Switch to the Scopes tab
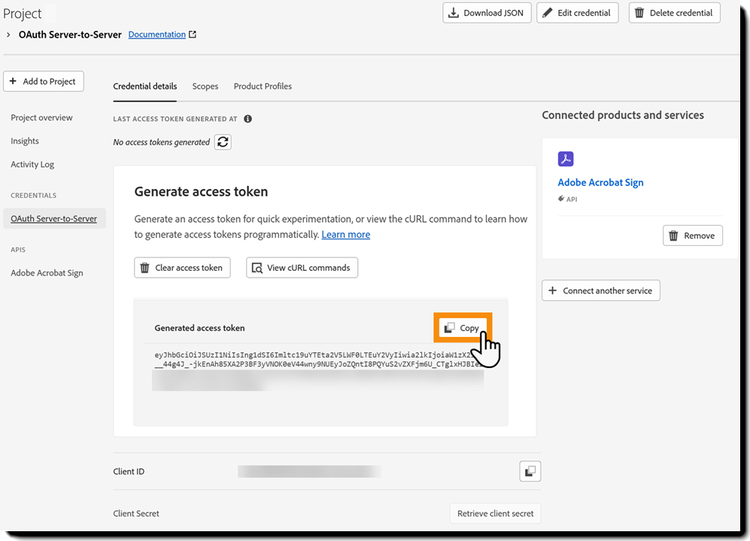The height and width of the screenshot is (541, 750). click(205, 87)
